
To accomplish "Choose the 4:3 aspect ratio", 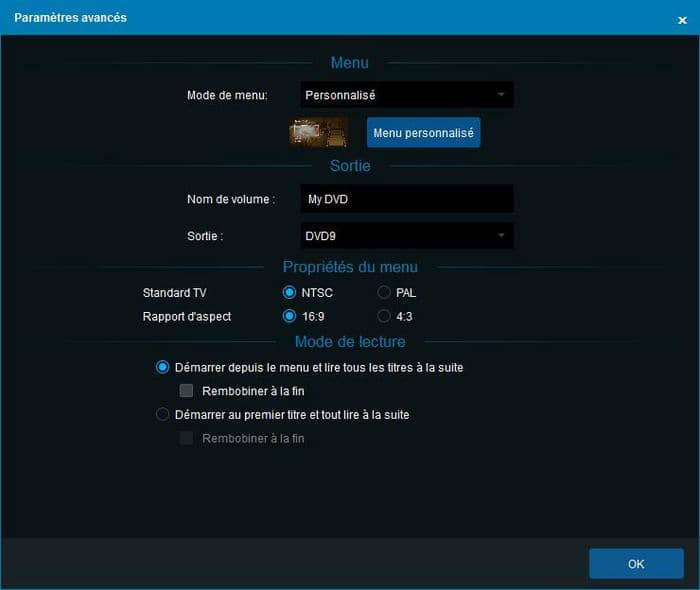I will click(383, 316).
